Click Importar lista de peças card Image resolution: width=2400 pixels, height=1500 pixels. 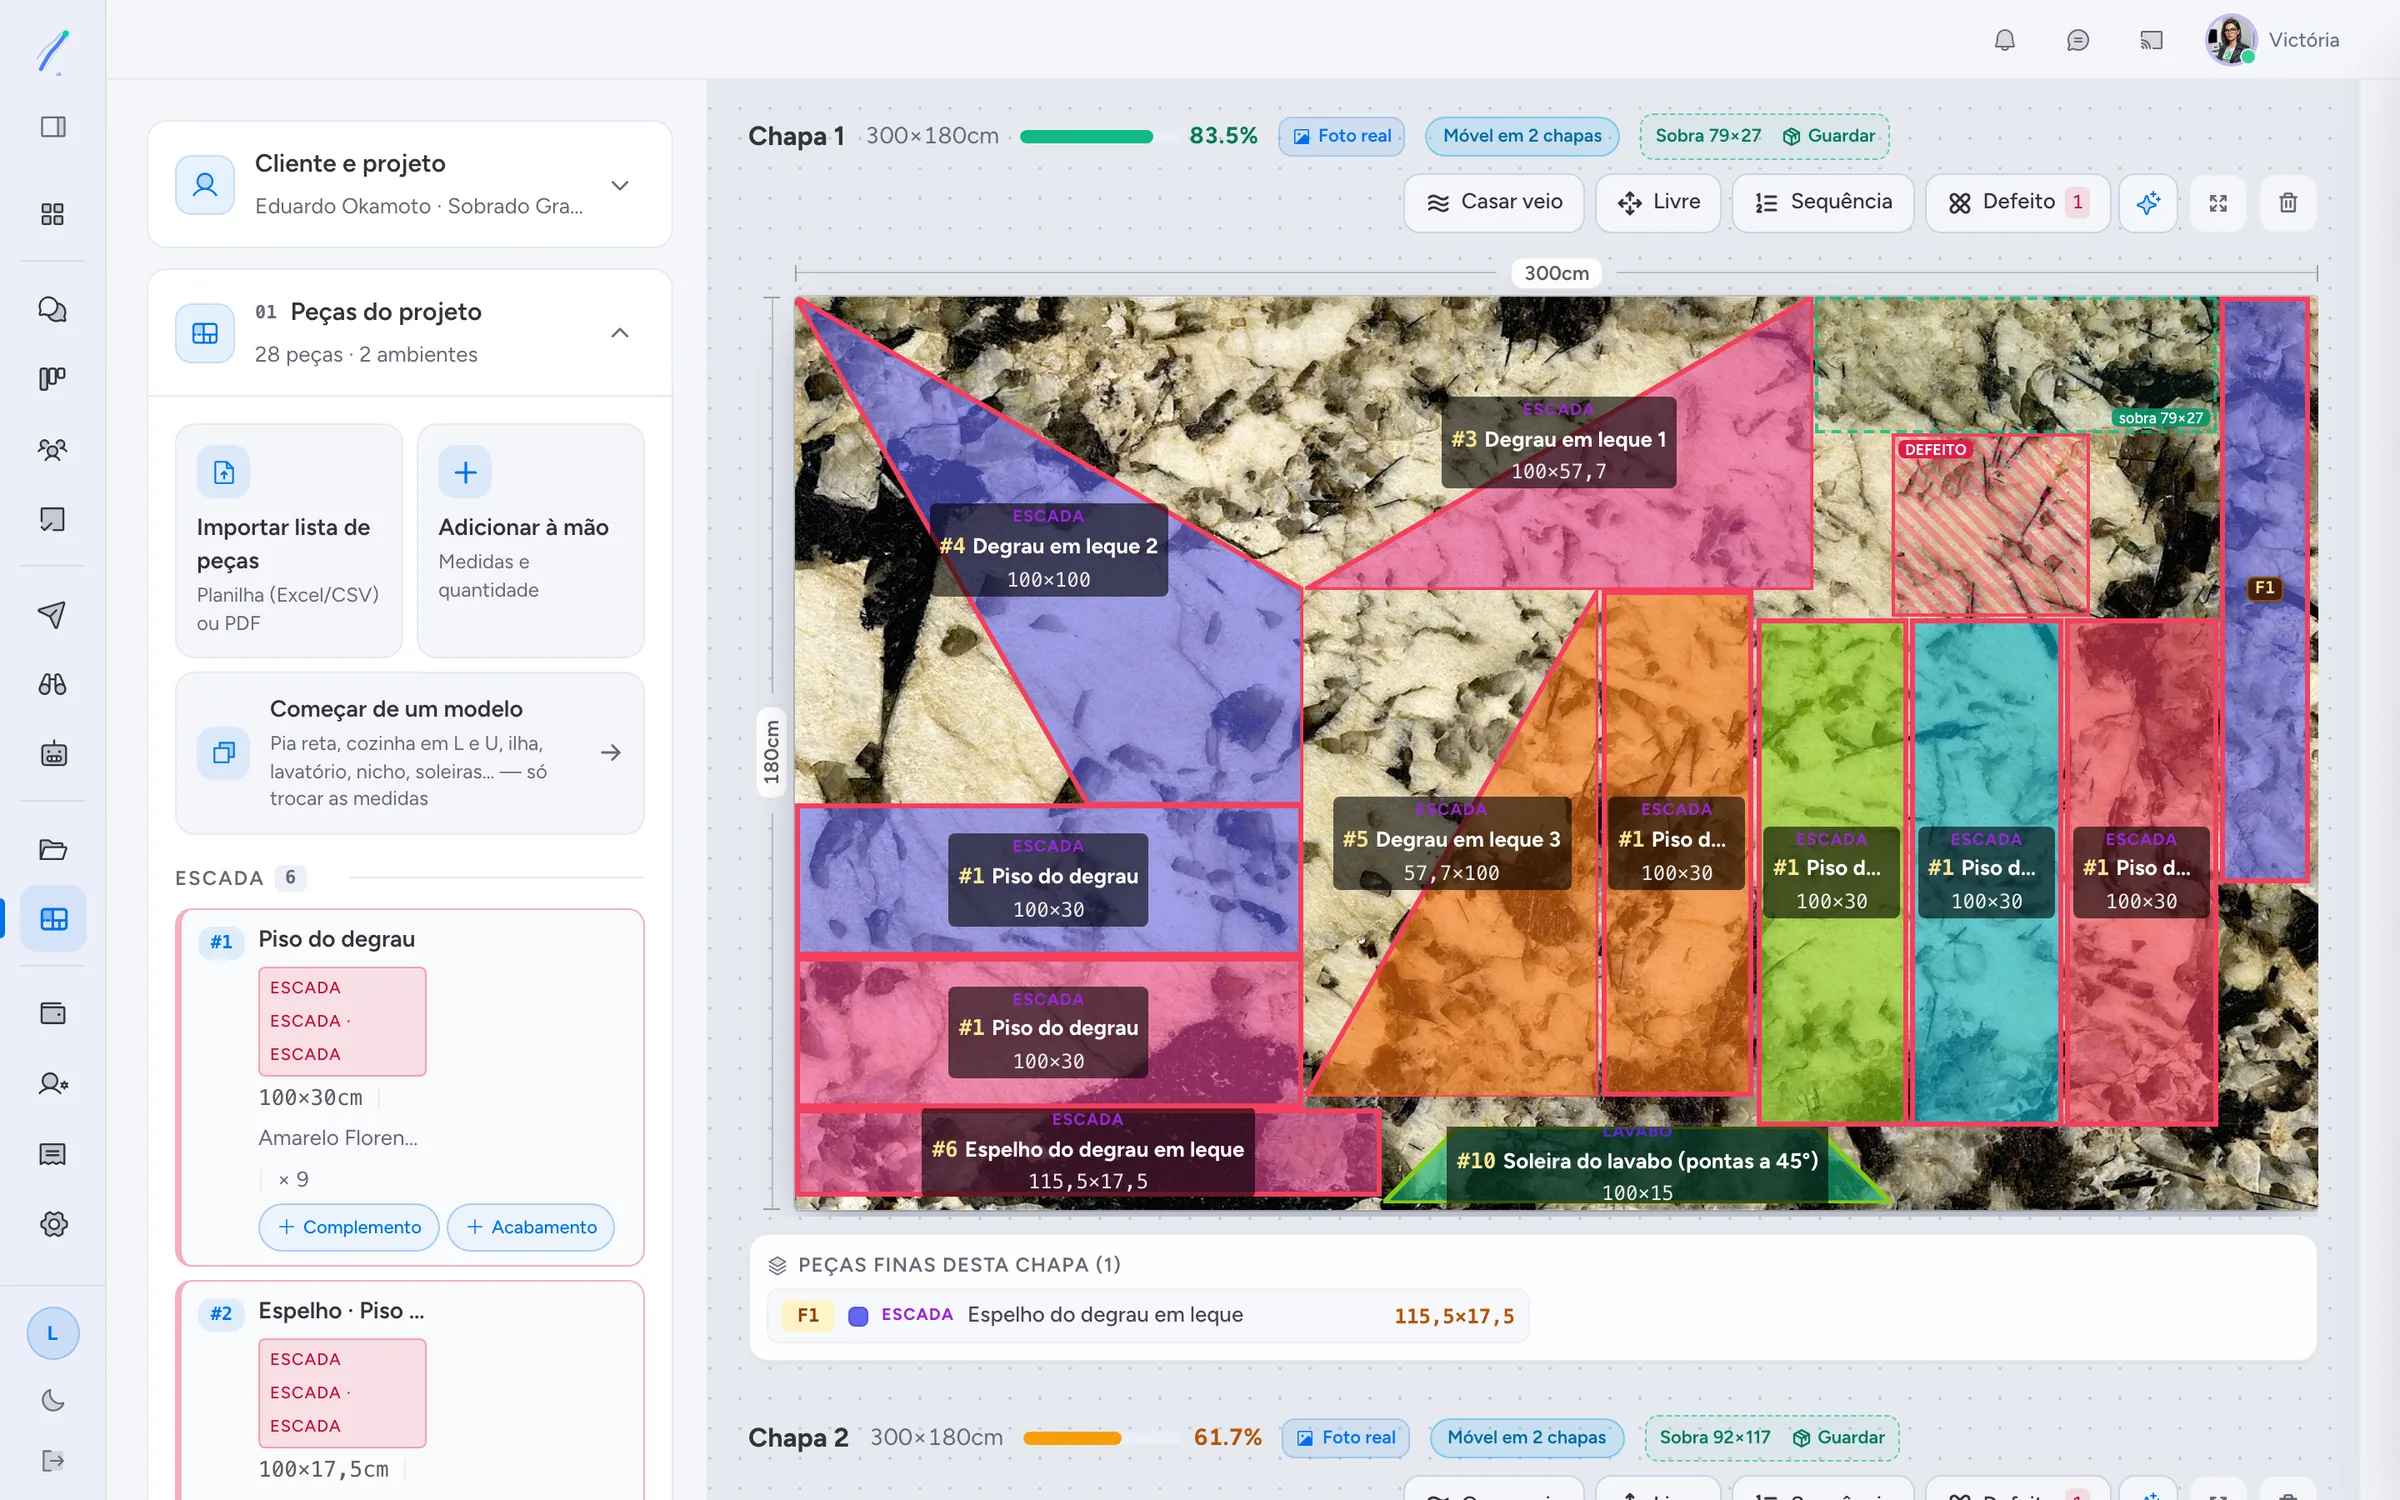coord(289,540)
